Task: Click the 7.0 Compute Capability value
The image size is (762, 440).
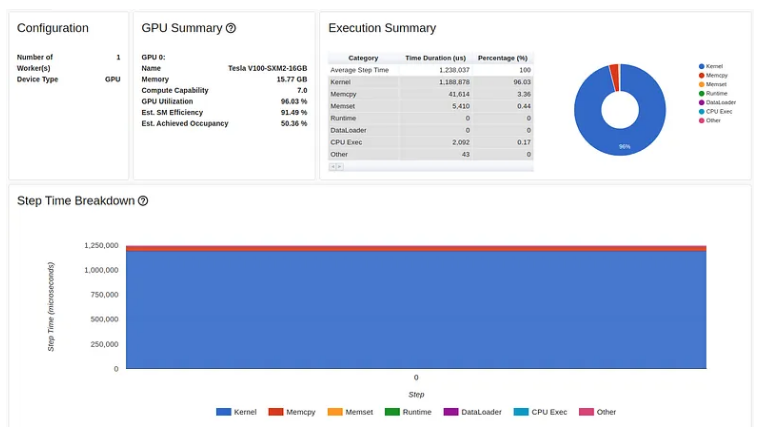Action: [x=302, y=90]
